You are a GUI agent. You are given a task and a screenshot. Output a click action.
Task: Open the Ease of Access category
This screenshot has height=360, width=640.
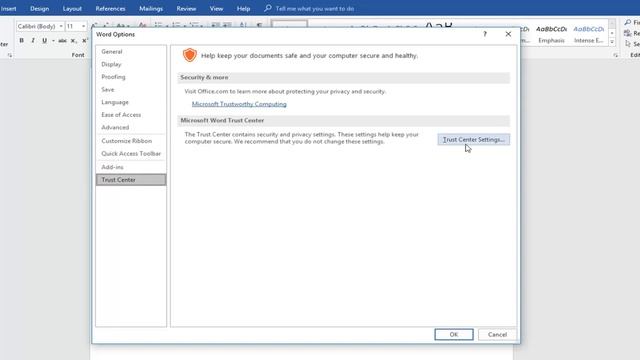pos(131,115)
